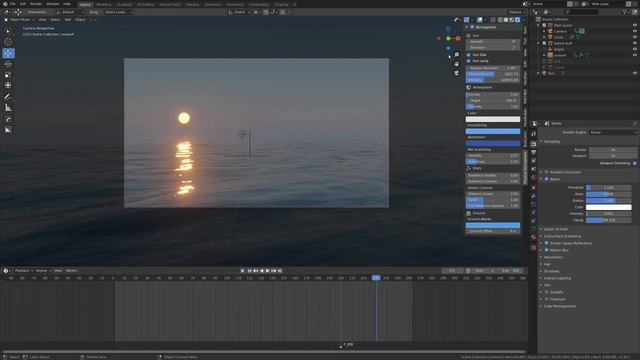Open the Window menu
640x360 pixels.
click(x=53, y=4)
